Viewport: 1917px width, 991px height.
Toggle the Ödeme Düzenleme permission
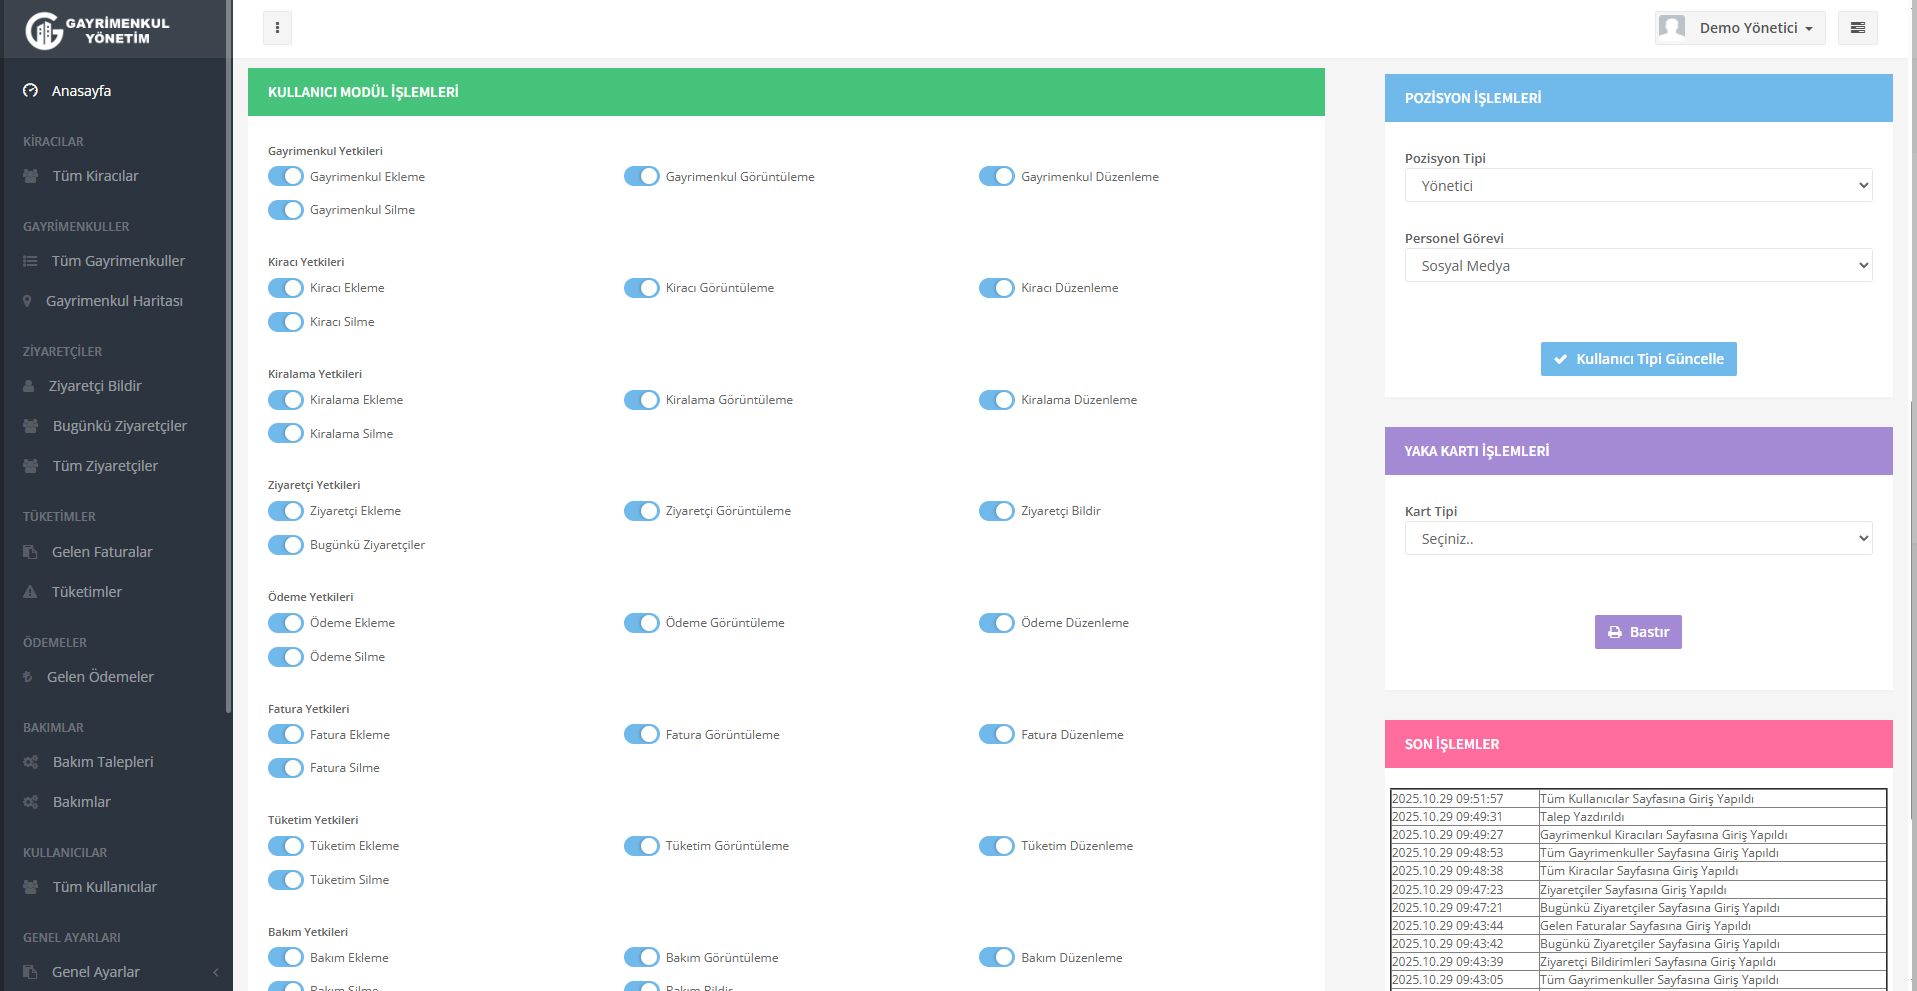coord(997,623)
